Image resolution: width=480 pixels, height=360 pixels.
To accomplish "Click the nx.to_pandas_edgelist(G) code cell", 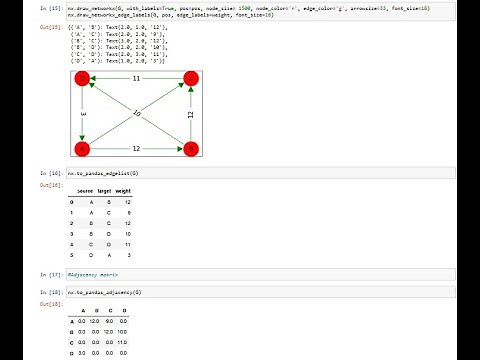I will click(261, 173).
